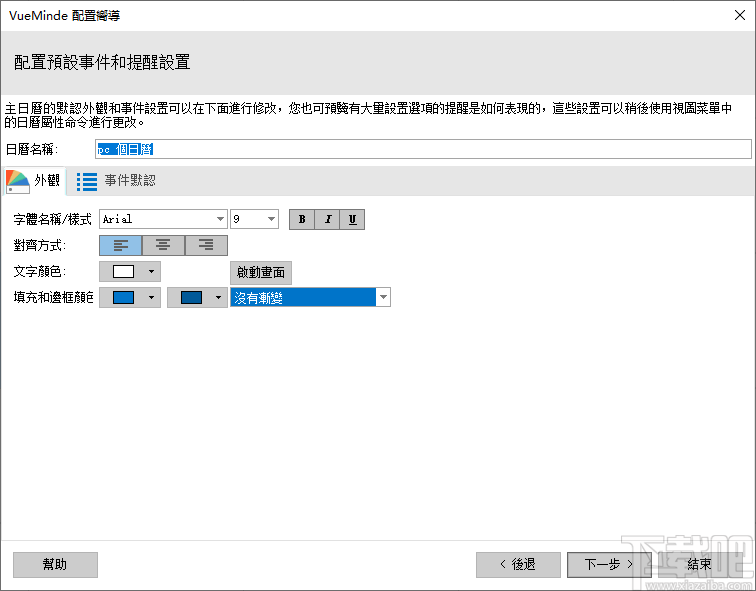The width and height of the screenshot is (756, 591).
Task: Click the white text color swatch
Action: [x=123, y=271]
